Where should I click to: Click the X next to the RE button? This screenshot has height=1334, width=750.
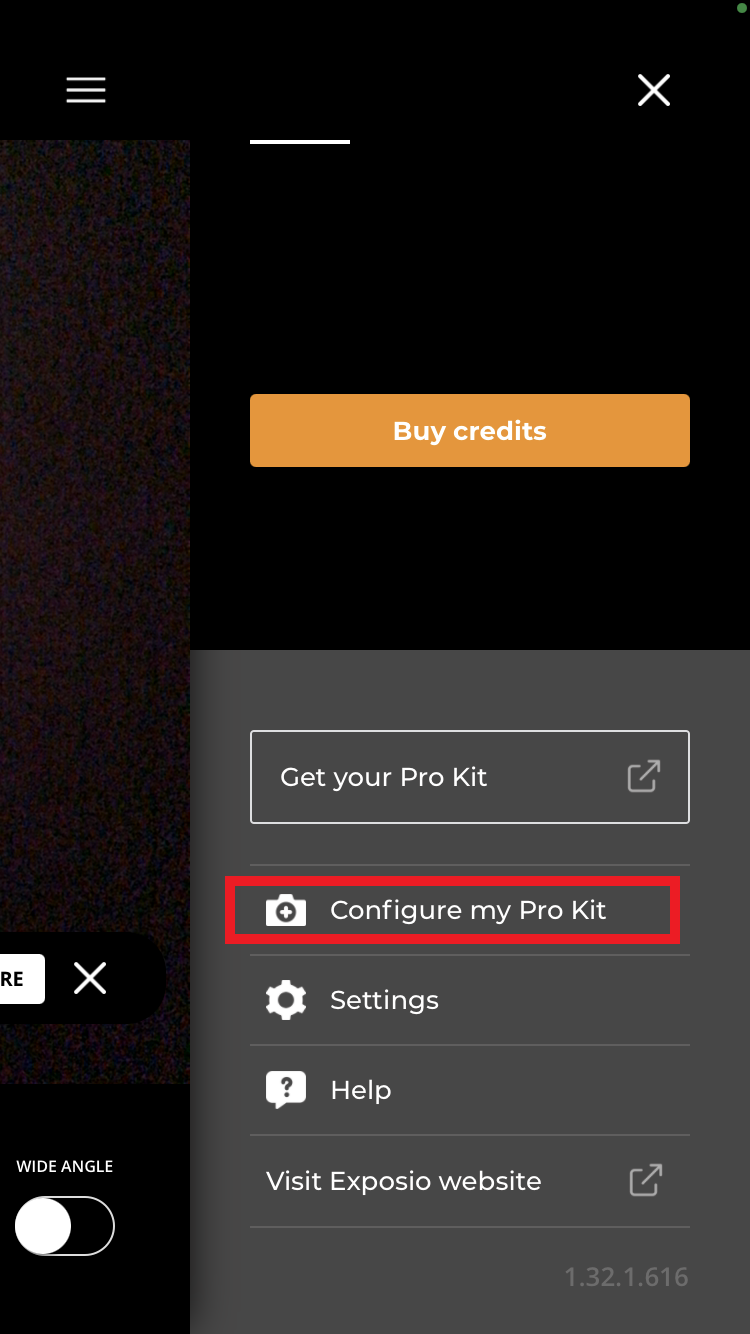pos(90,978)
